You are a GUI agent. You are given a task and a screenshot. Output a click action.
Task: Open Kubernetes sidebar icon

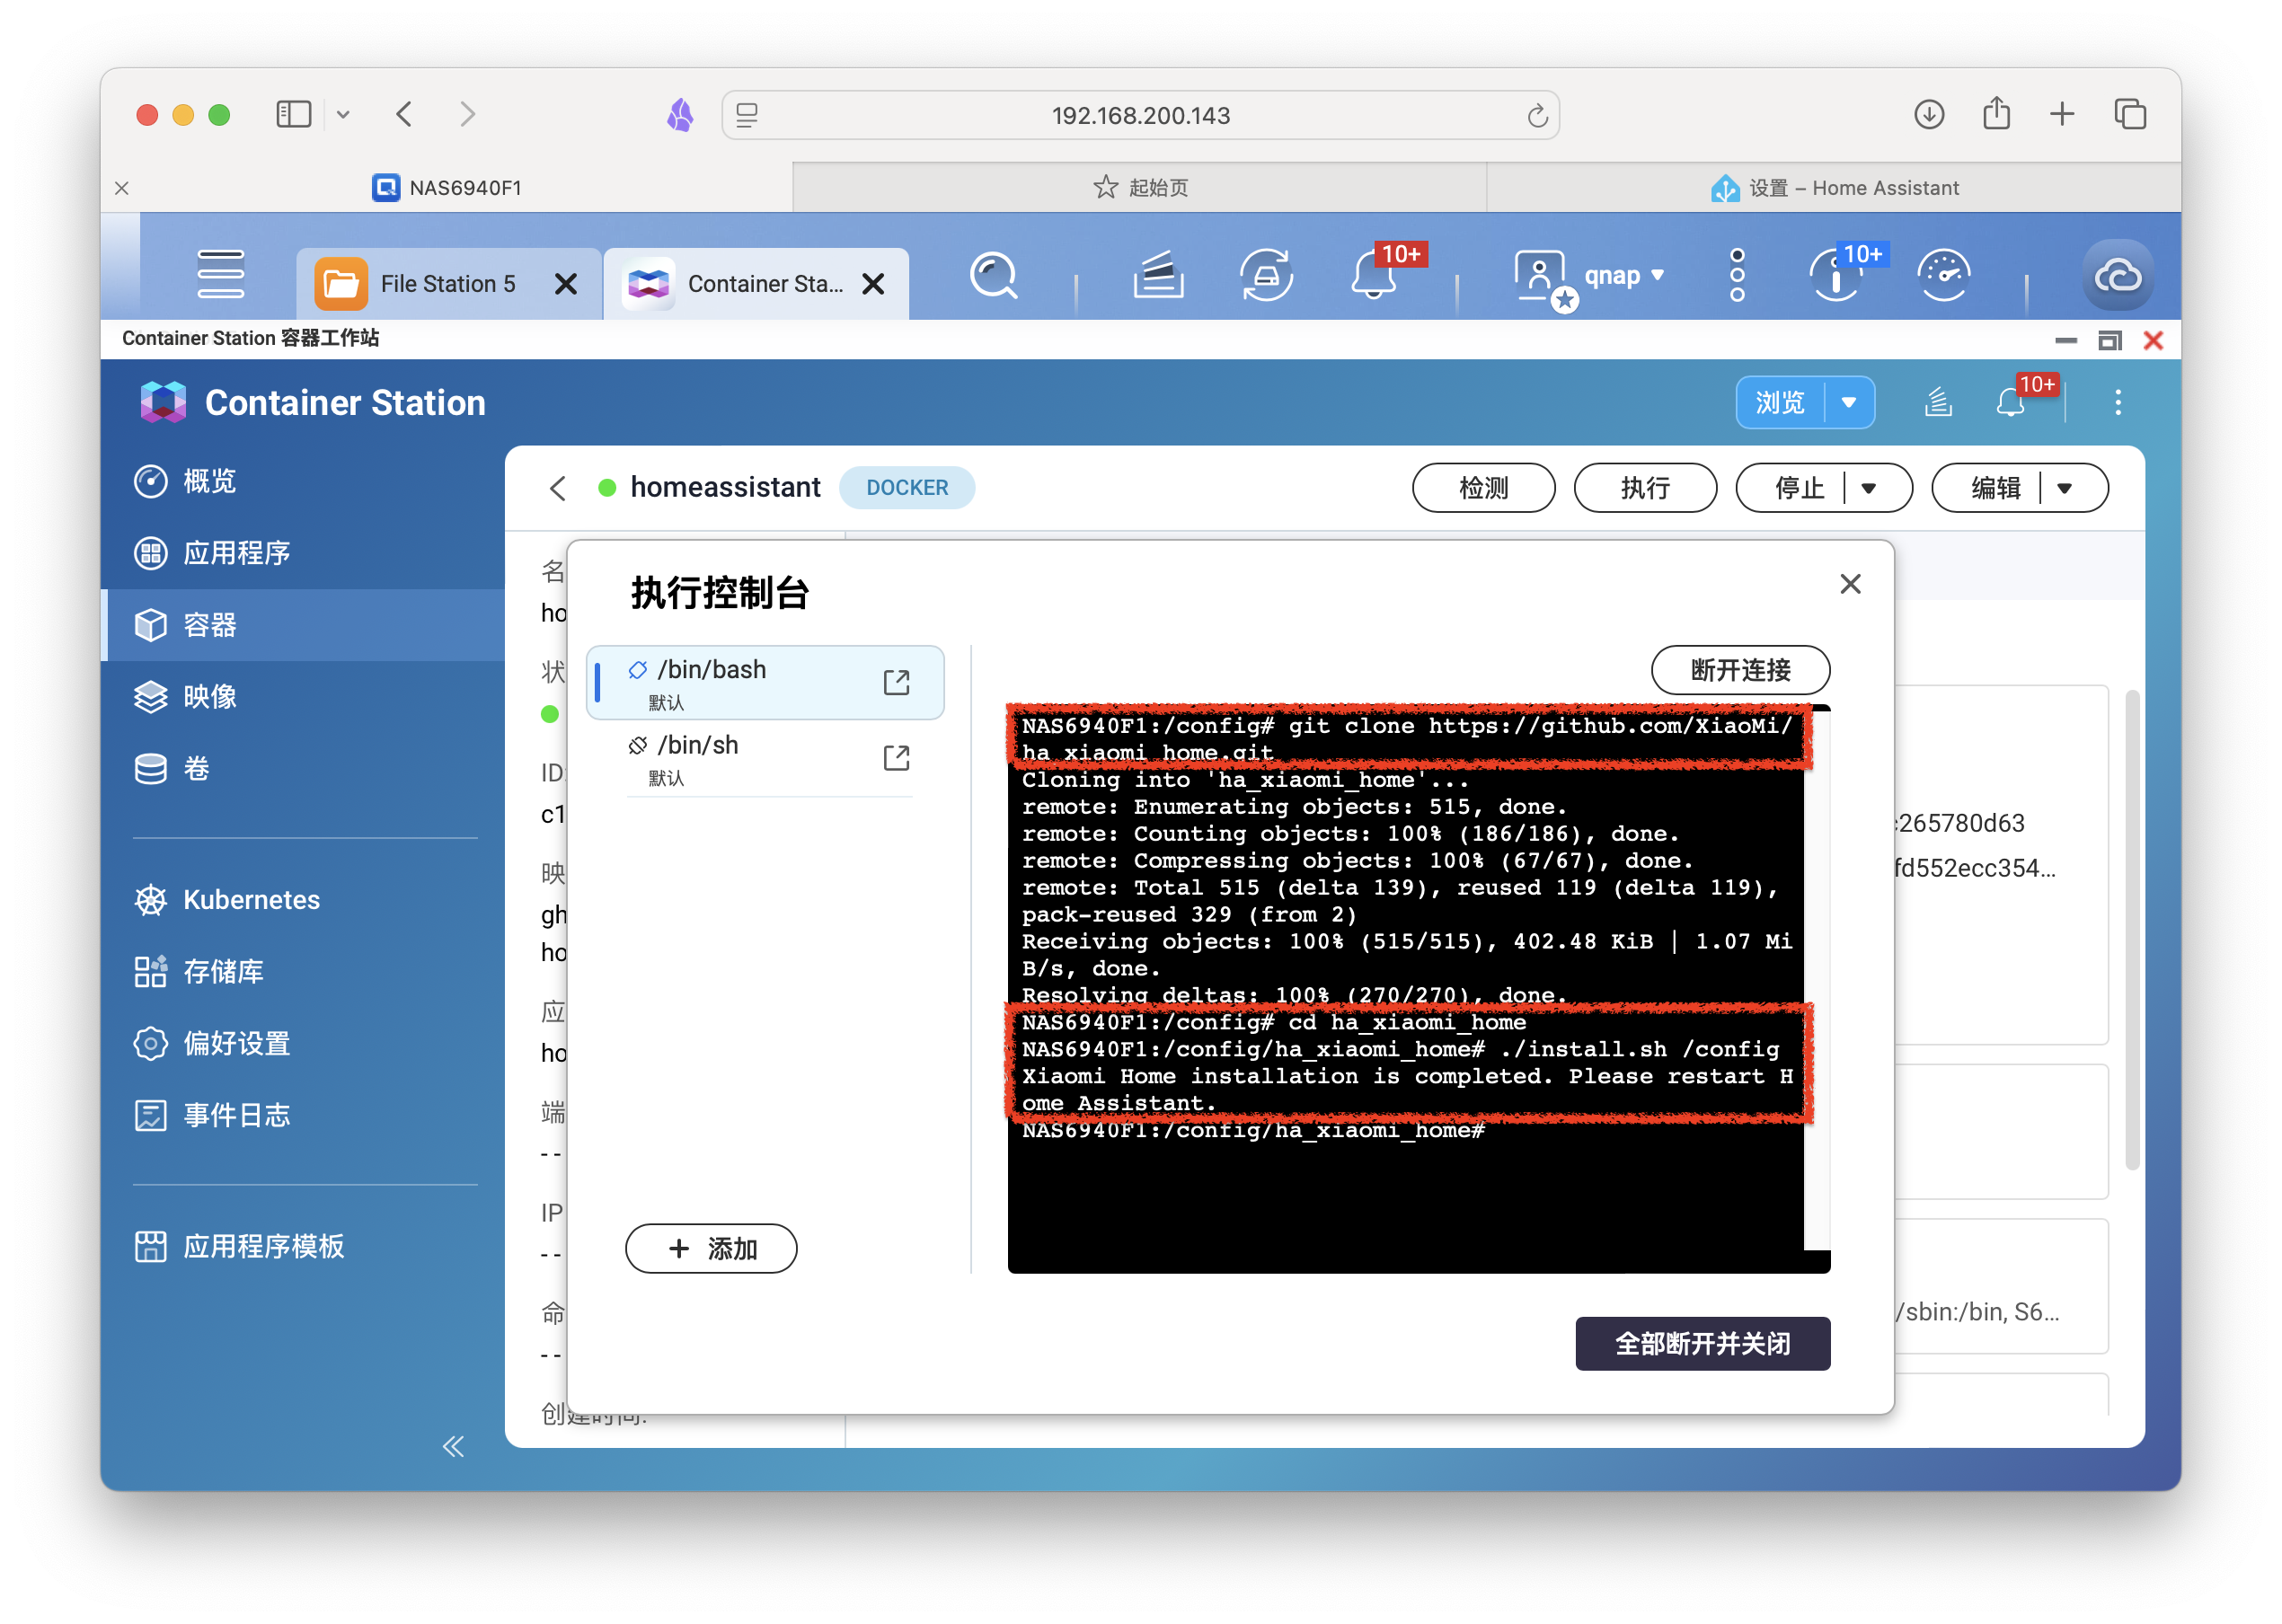tap(153, 900)
